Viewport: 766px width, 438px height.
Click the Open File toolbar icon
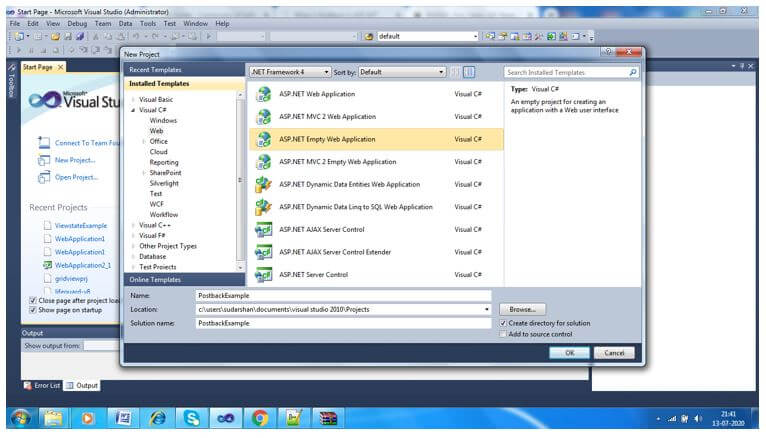pyautogui.click(x=55, y=36)
